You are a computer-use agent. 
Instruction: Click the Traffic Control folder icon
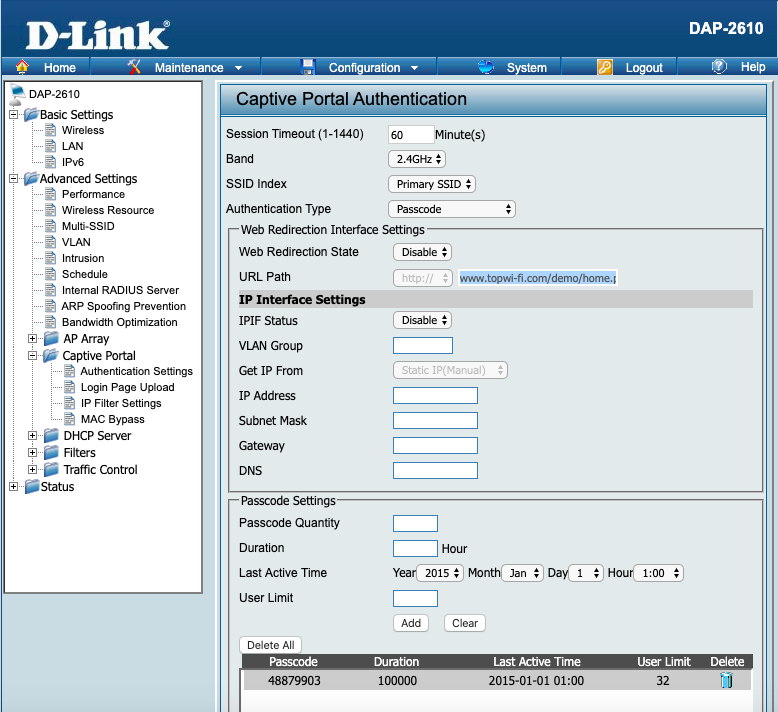click(51, 469)
